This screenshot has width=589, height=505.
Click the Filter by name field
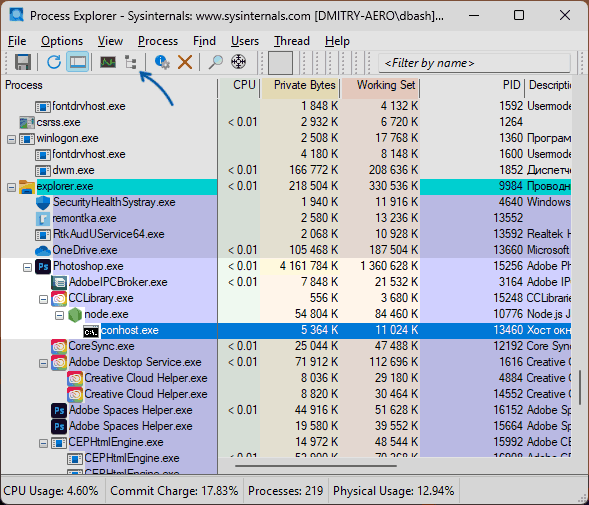474,63
